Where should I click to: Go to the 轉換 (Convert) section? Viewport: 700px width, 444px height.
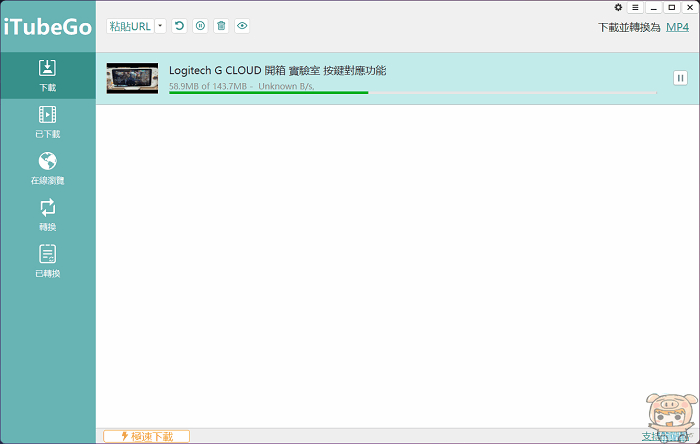click(48, 215)
